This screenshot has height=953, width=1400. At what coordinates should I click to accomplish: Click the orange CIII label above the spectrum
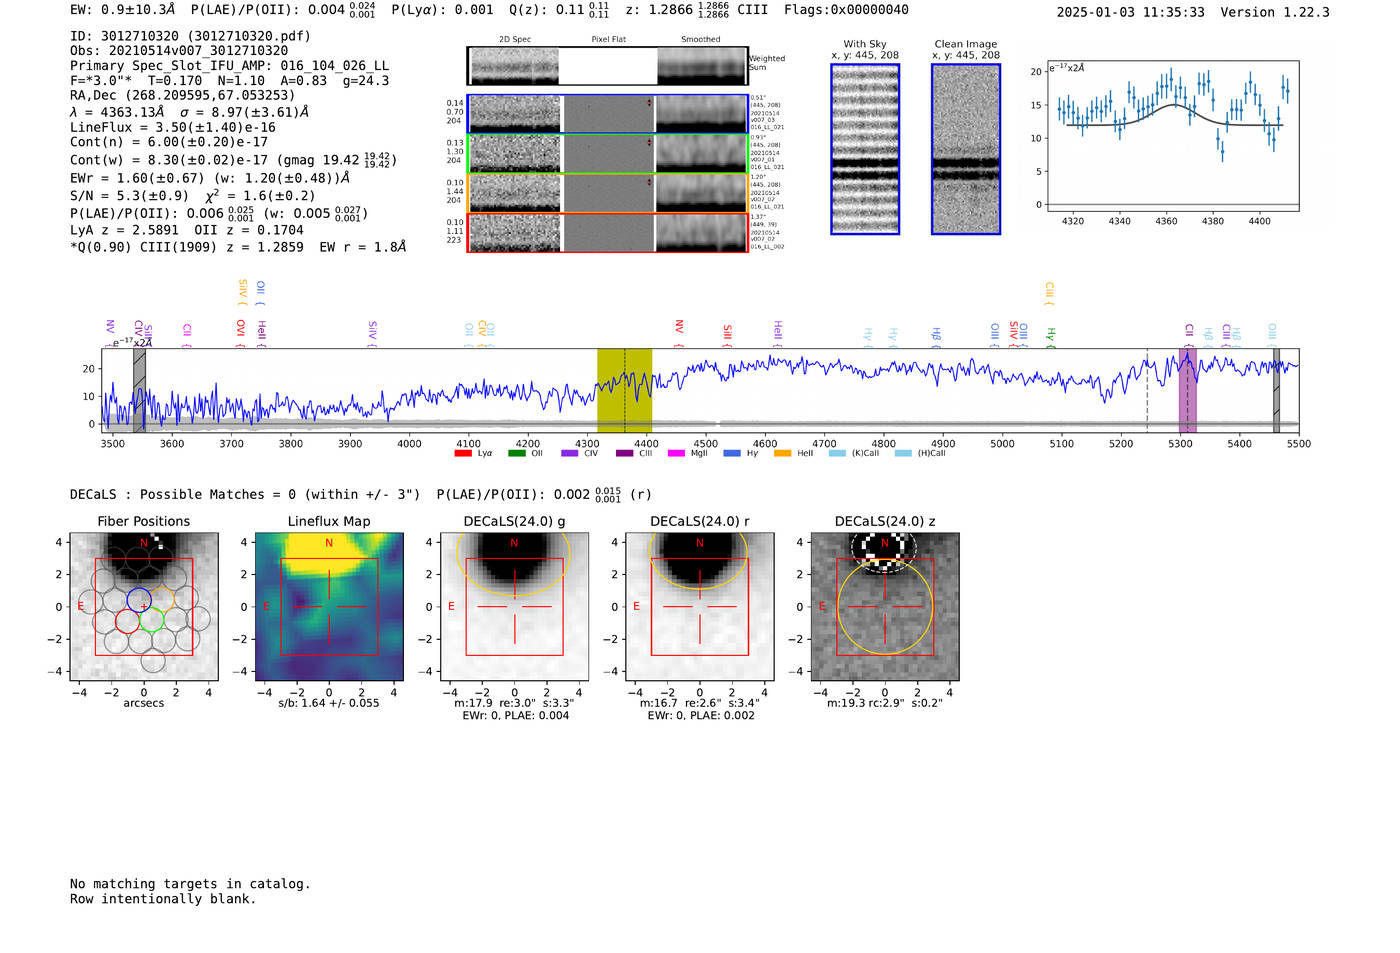(x=1049, y=293)
